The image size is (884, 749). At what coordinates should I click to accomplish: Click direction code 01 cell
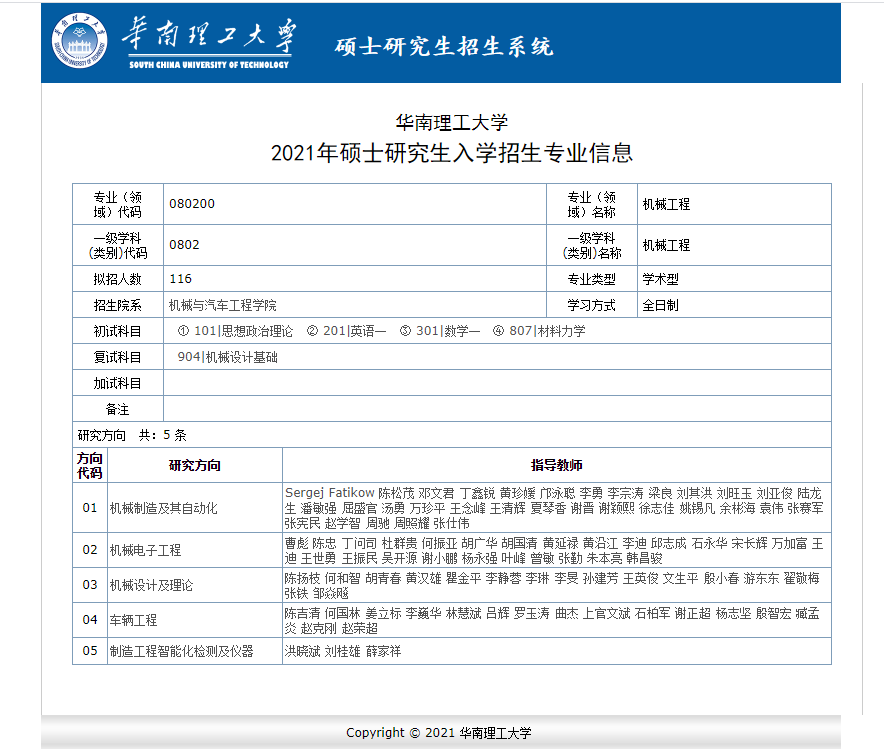90,508
